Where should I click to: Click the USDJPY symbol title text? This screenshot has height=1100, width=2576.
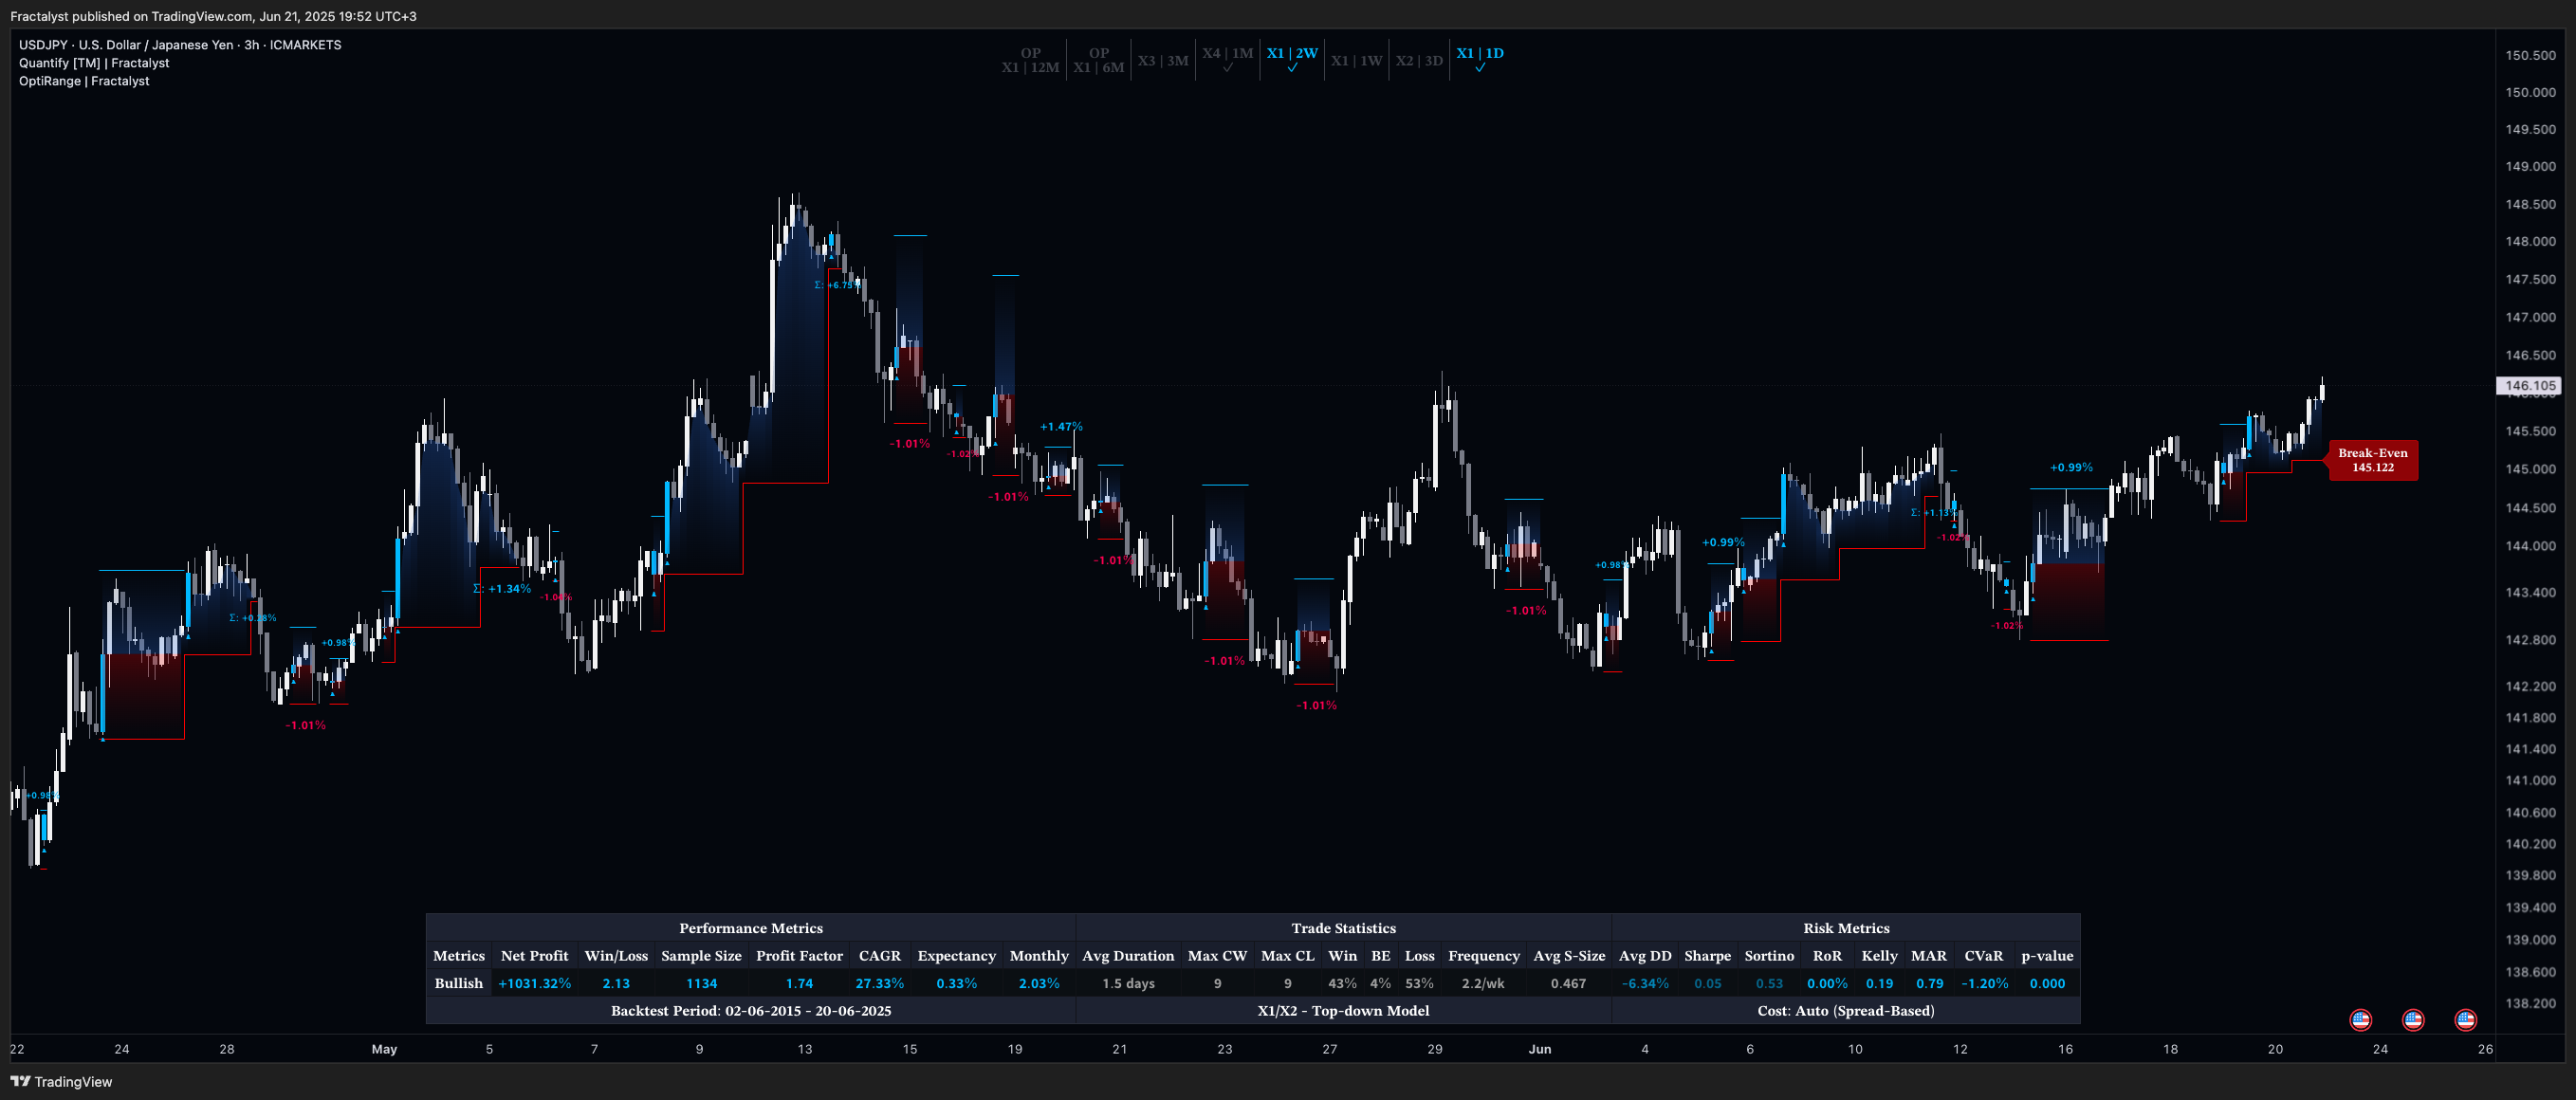pyautogui.click(x=180, y=45)
